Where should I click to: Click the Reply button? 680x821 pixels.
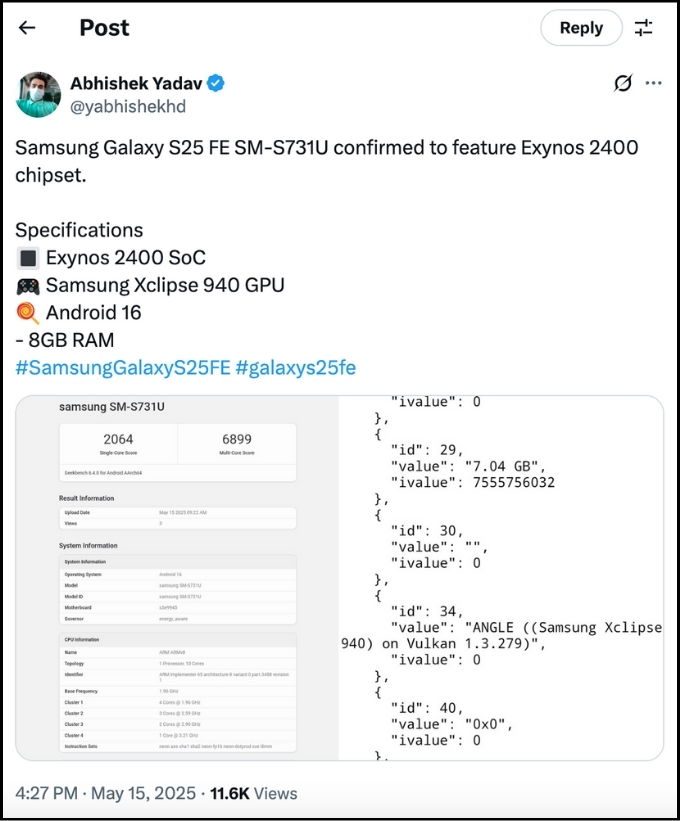pos(581,28)
